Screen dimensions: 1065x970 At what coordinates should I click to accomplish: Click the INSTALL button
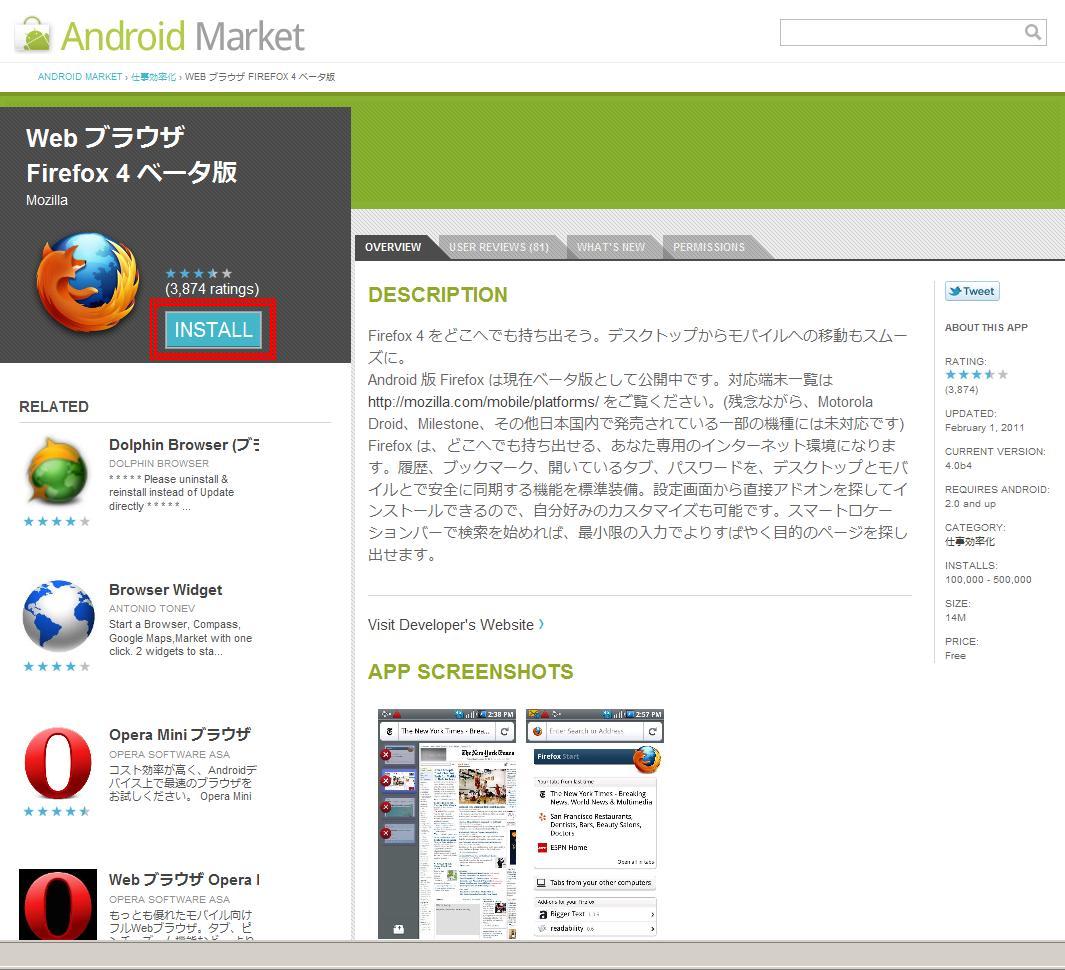point(213,329)
